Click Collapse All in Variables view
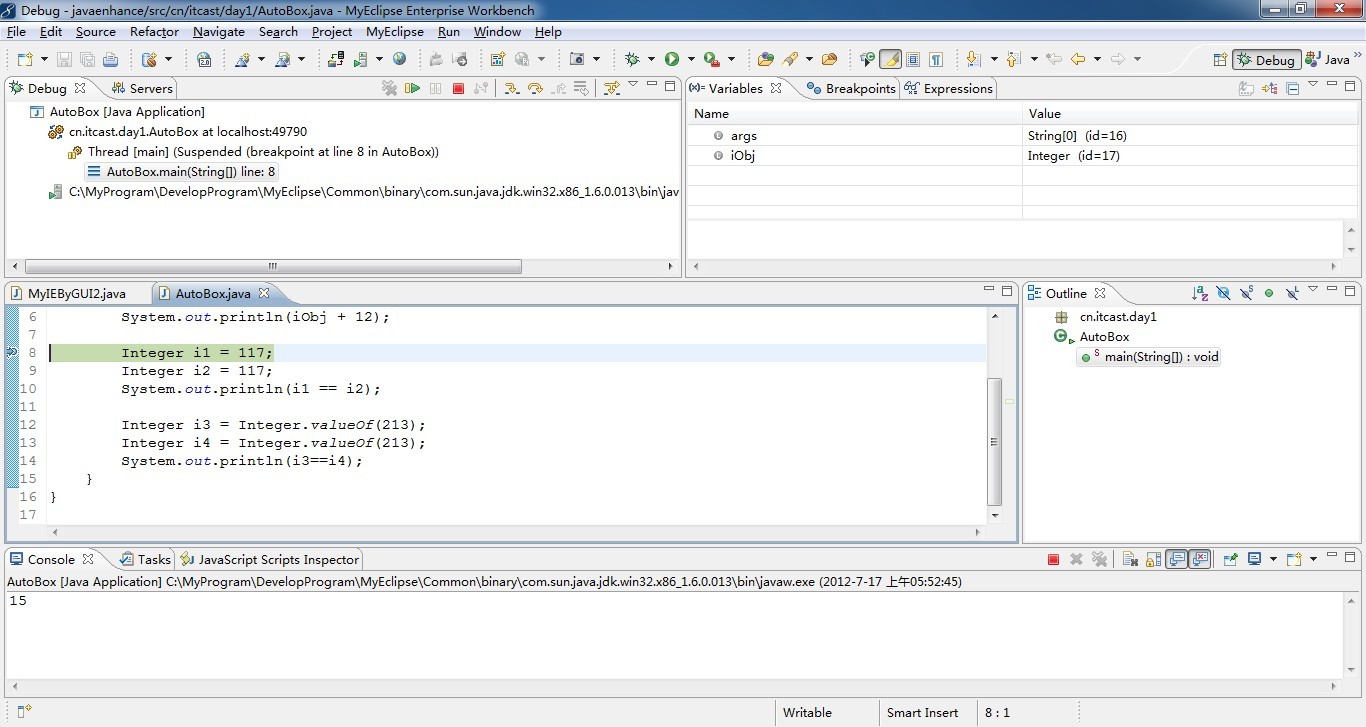1366x727 pixels. pyautogui.click(x=1292, y=88)
